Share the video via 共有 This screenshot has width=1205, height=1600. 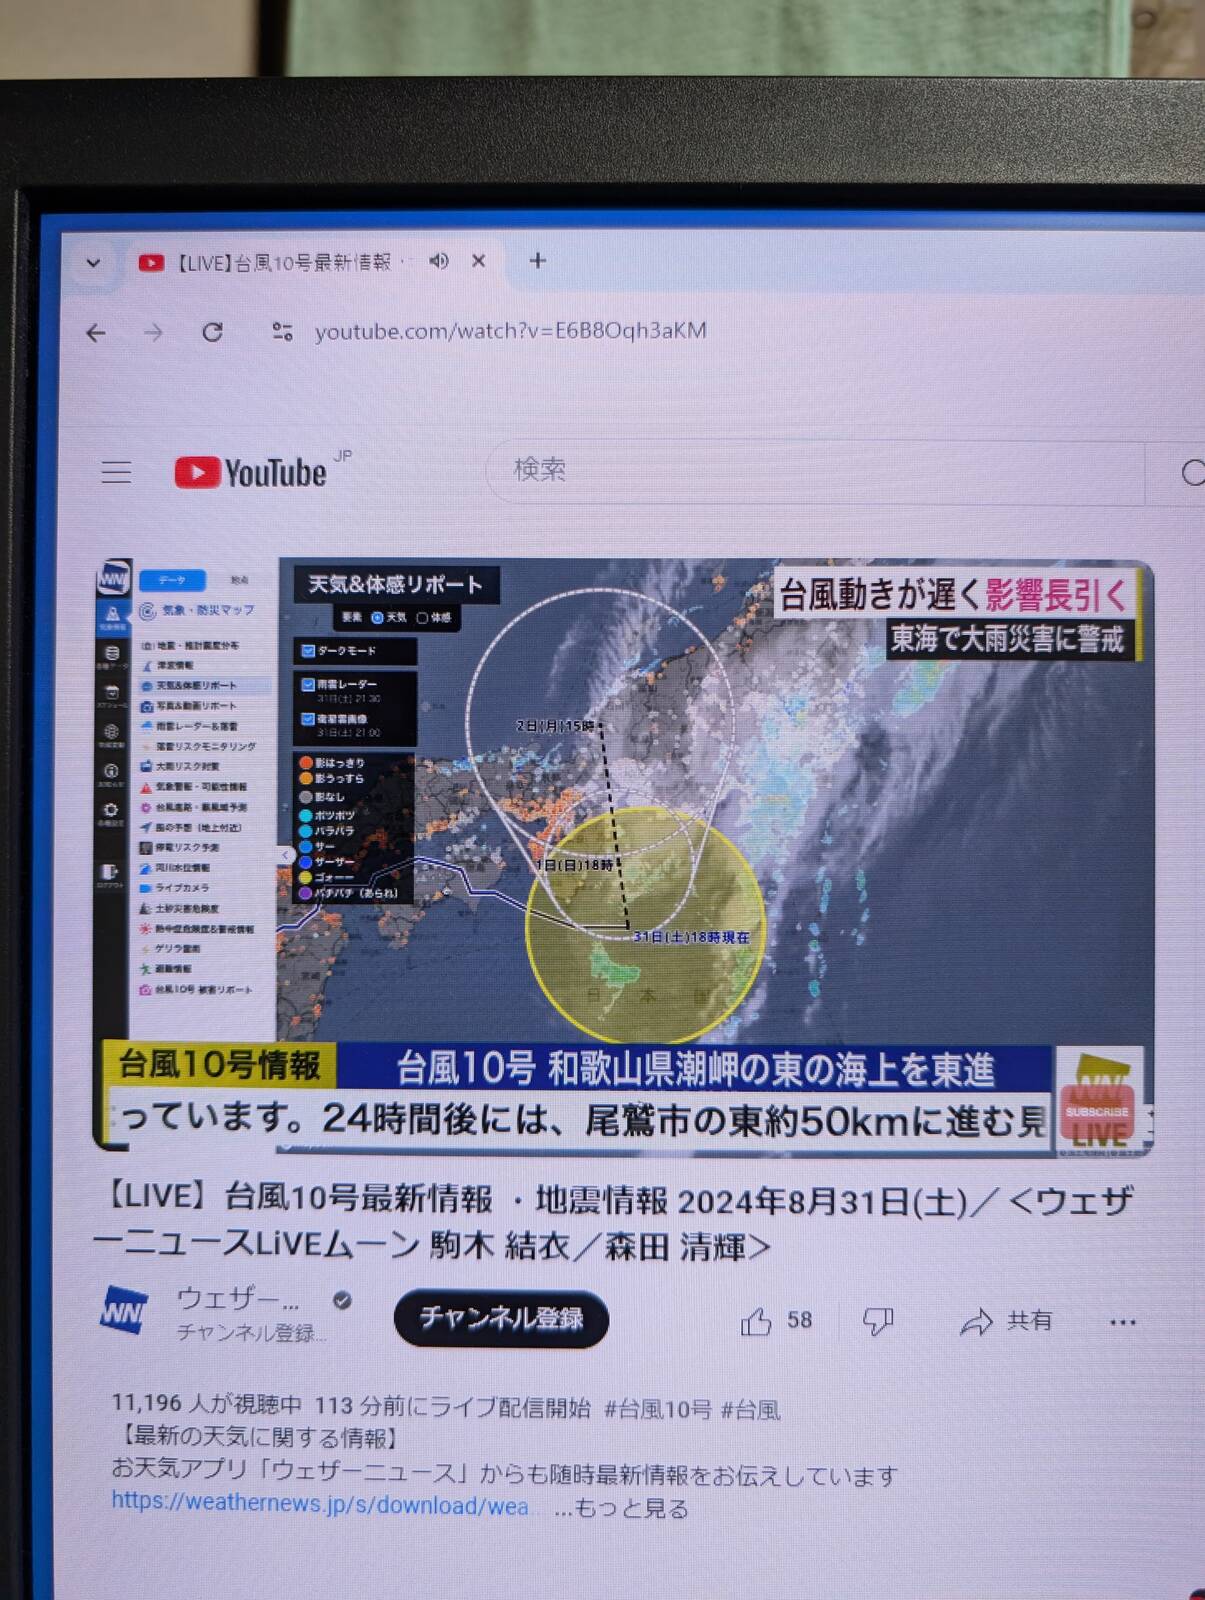(1006, 1321)
